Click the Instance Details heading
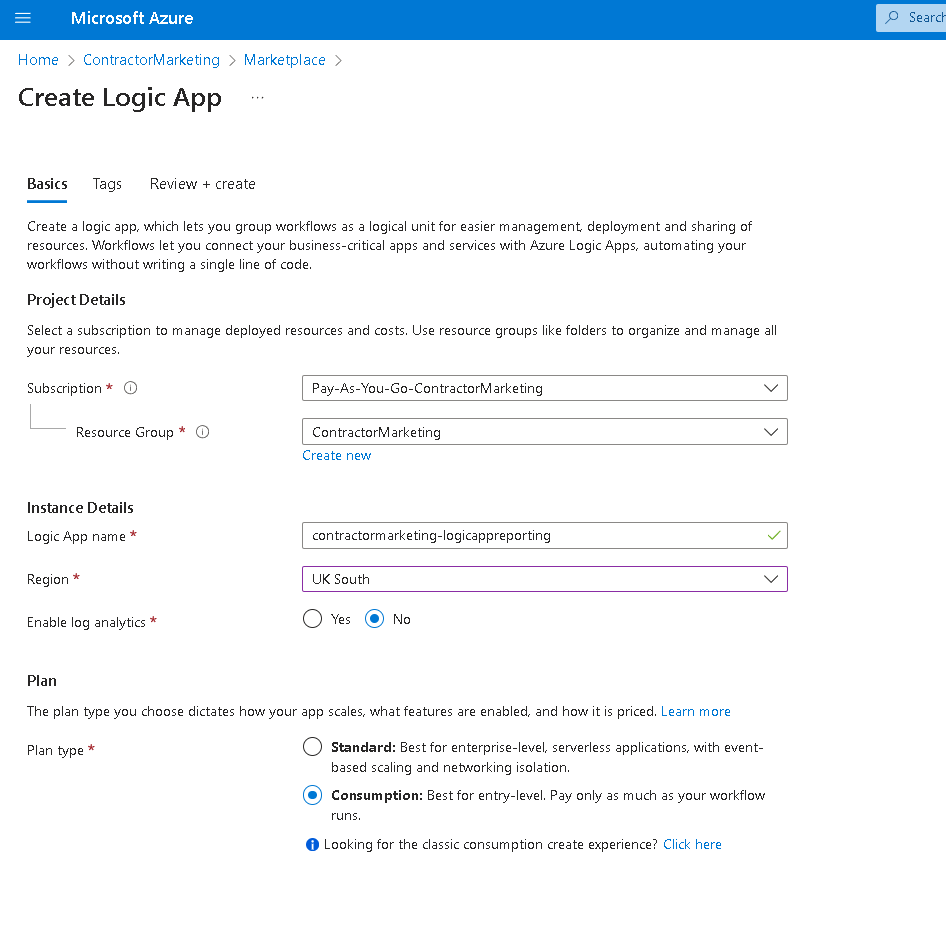Image resolution: width=946 pixels, height=930 pixels. click(80, 508)
